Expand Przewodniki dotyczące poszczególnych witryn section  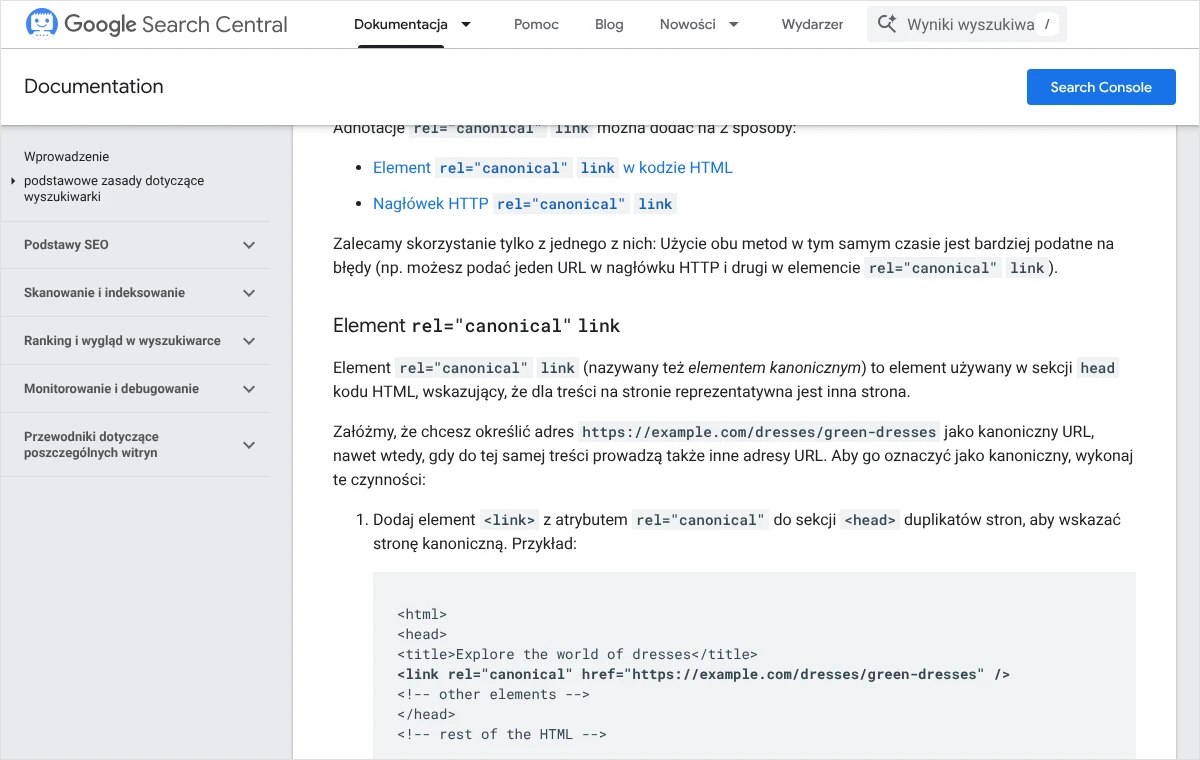[249, 445]
